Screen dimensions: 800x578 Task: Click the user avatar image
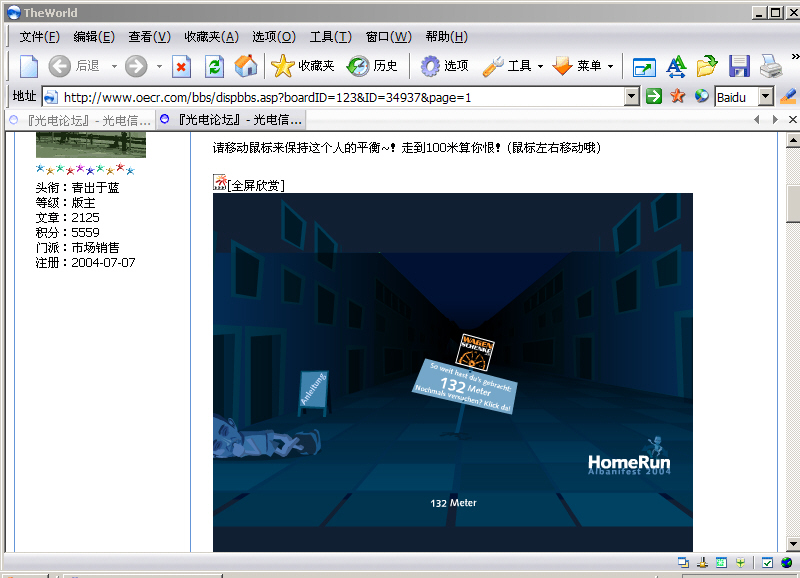[x=91, y=145]
